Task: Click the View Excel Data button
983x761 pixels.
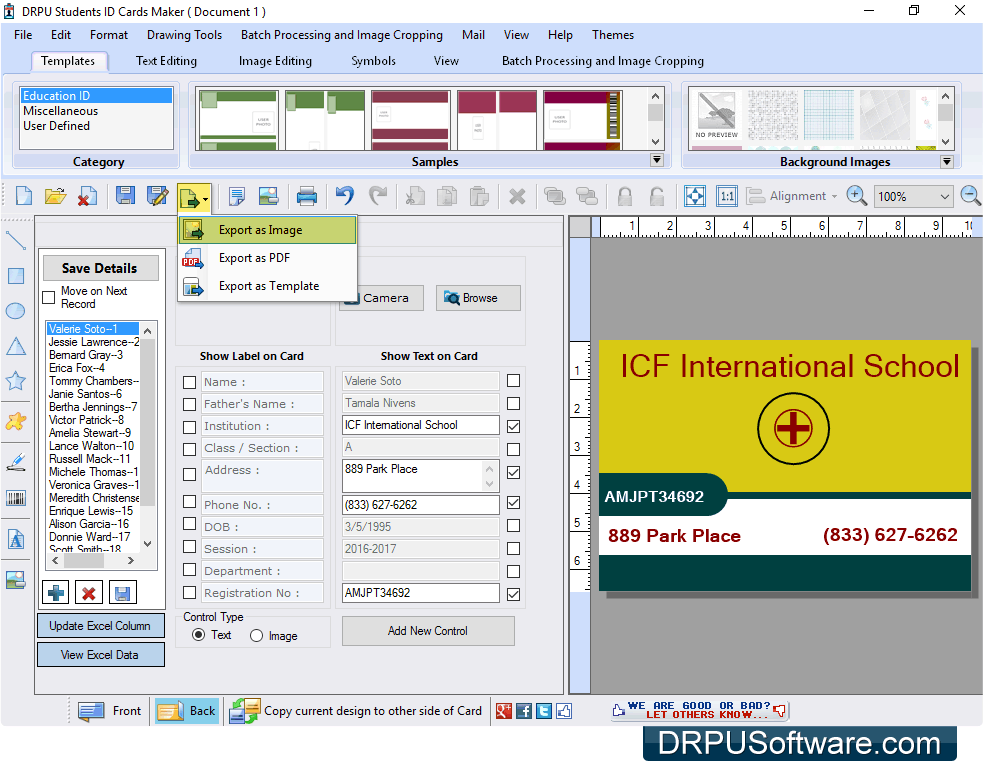Action: 100,654
